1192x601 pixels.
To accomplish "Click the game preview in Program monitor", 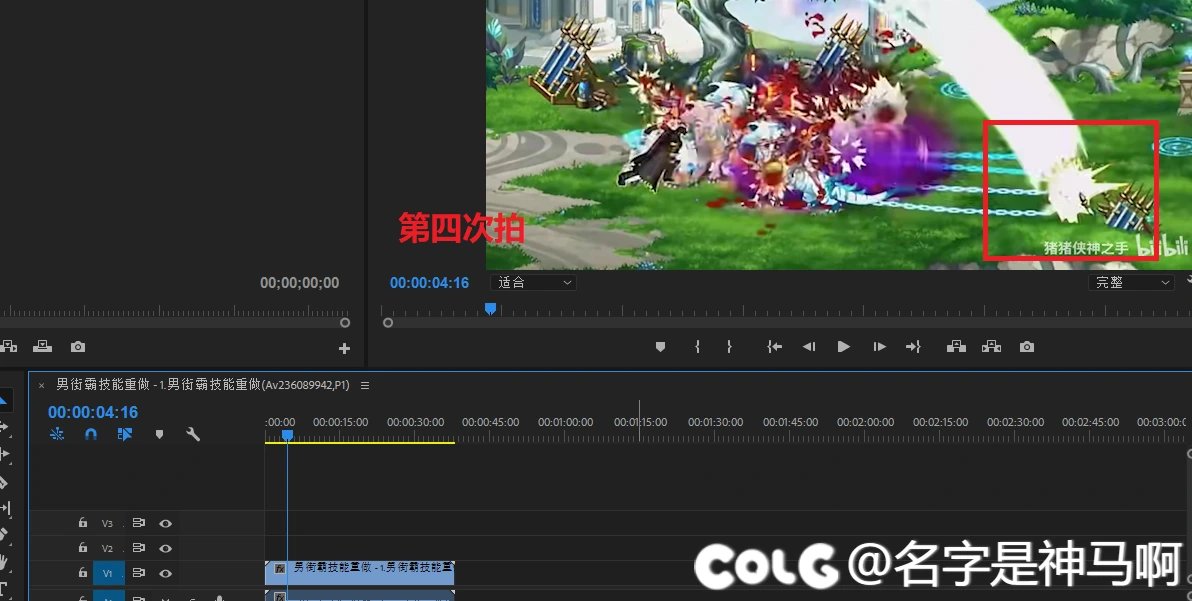I will tap(839, 134).
